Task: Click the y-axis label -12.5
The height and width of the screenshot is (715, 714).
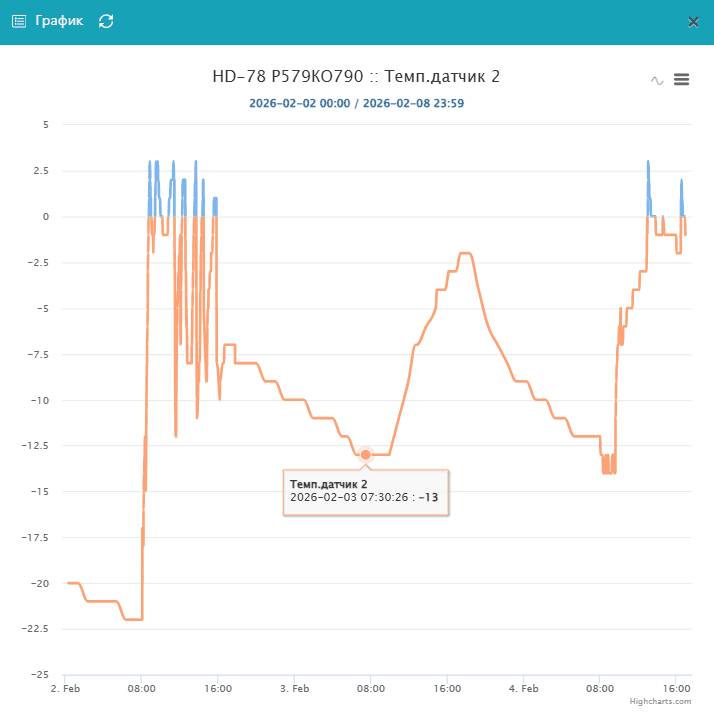Action: pyautogui.click(x=36, y=445)
